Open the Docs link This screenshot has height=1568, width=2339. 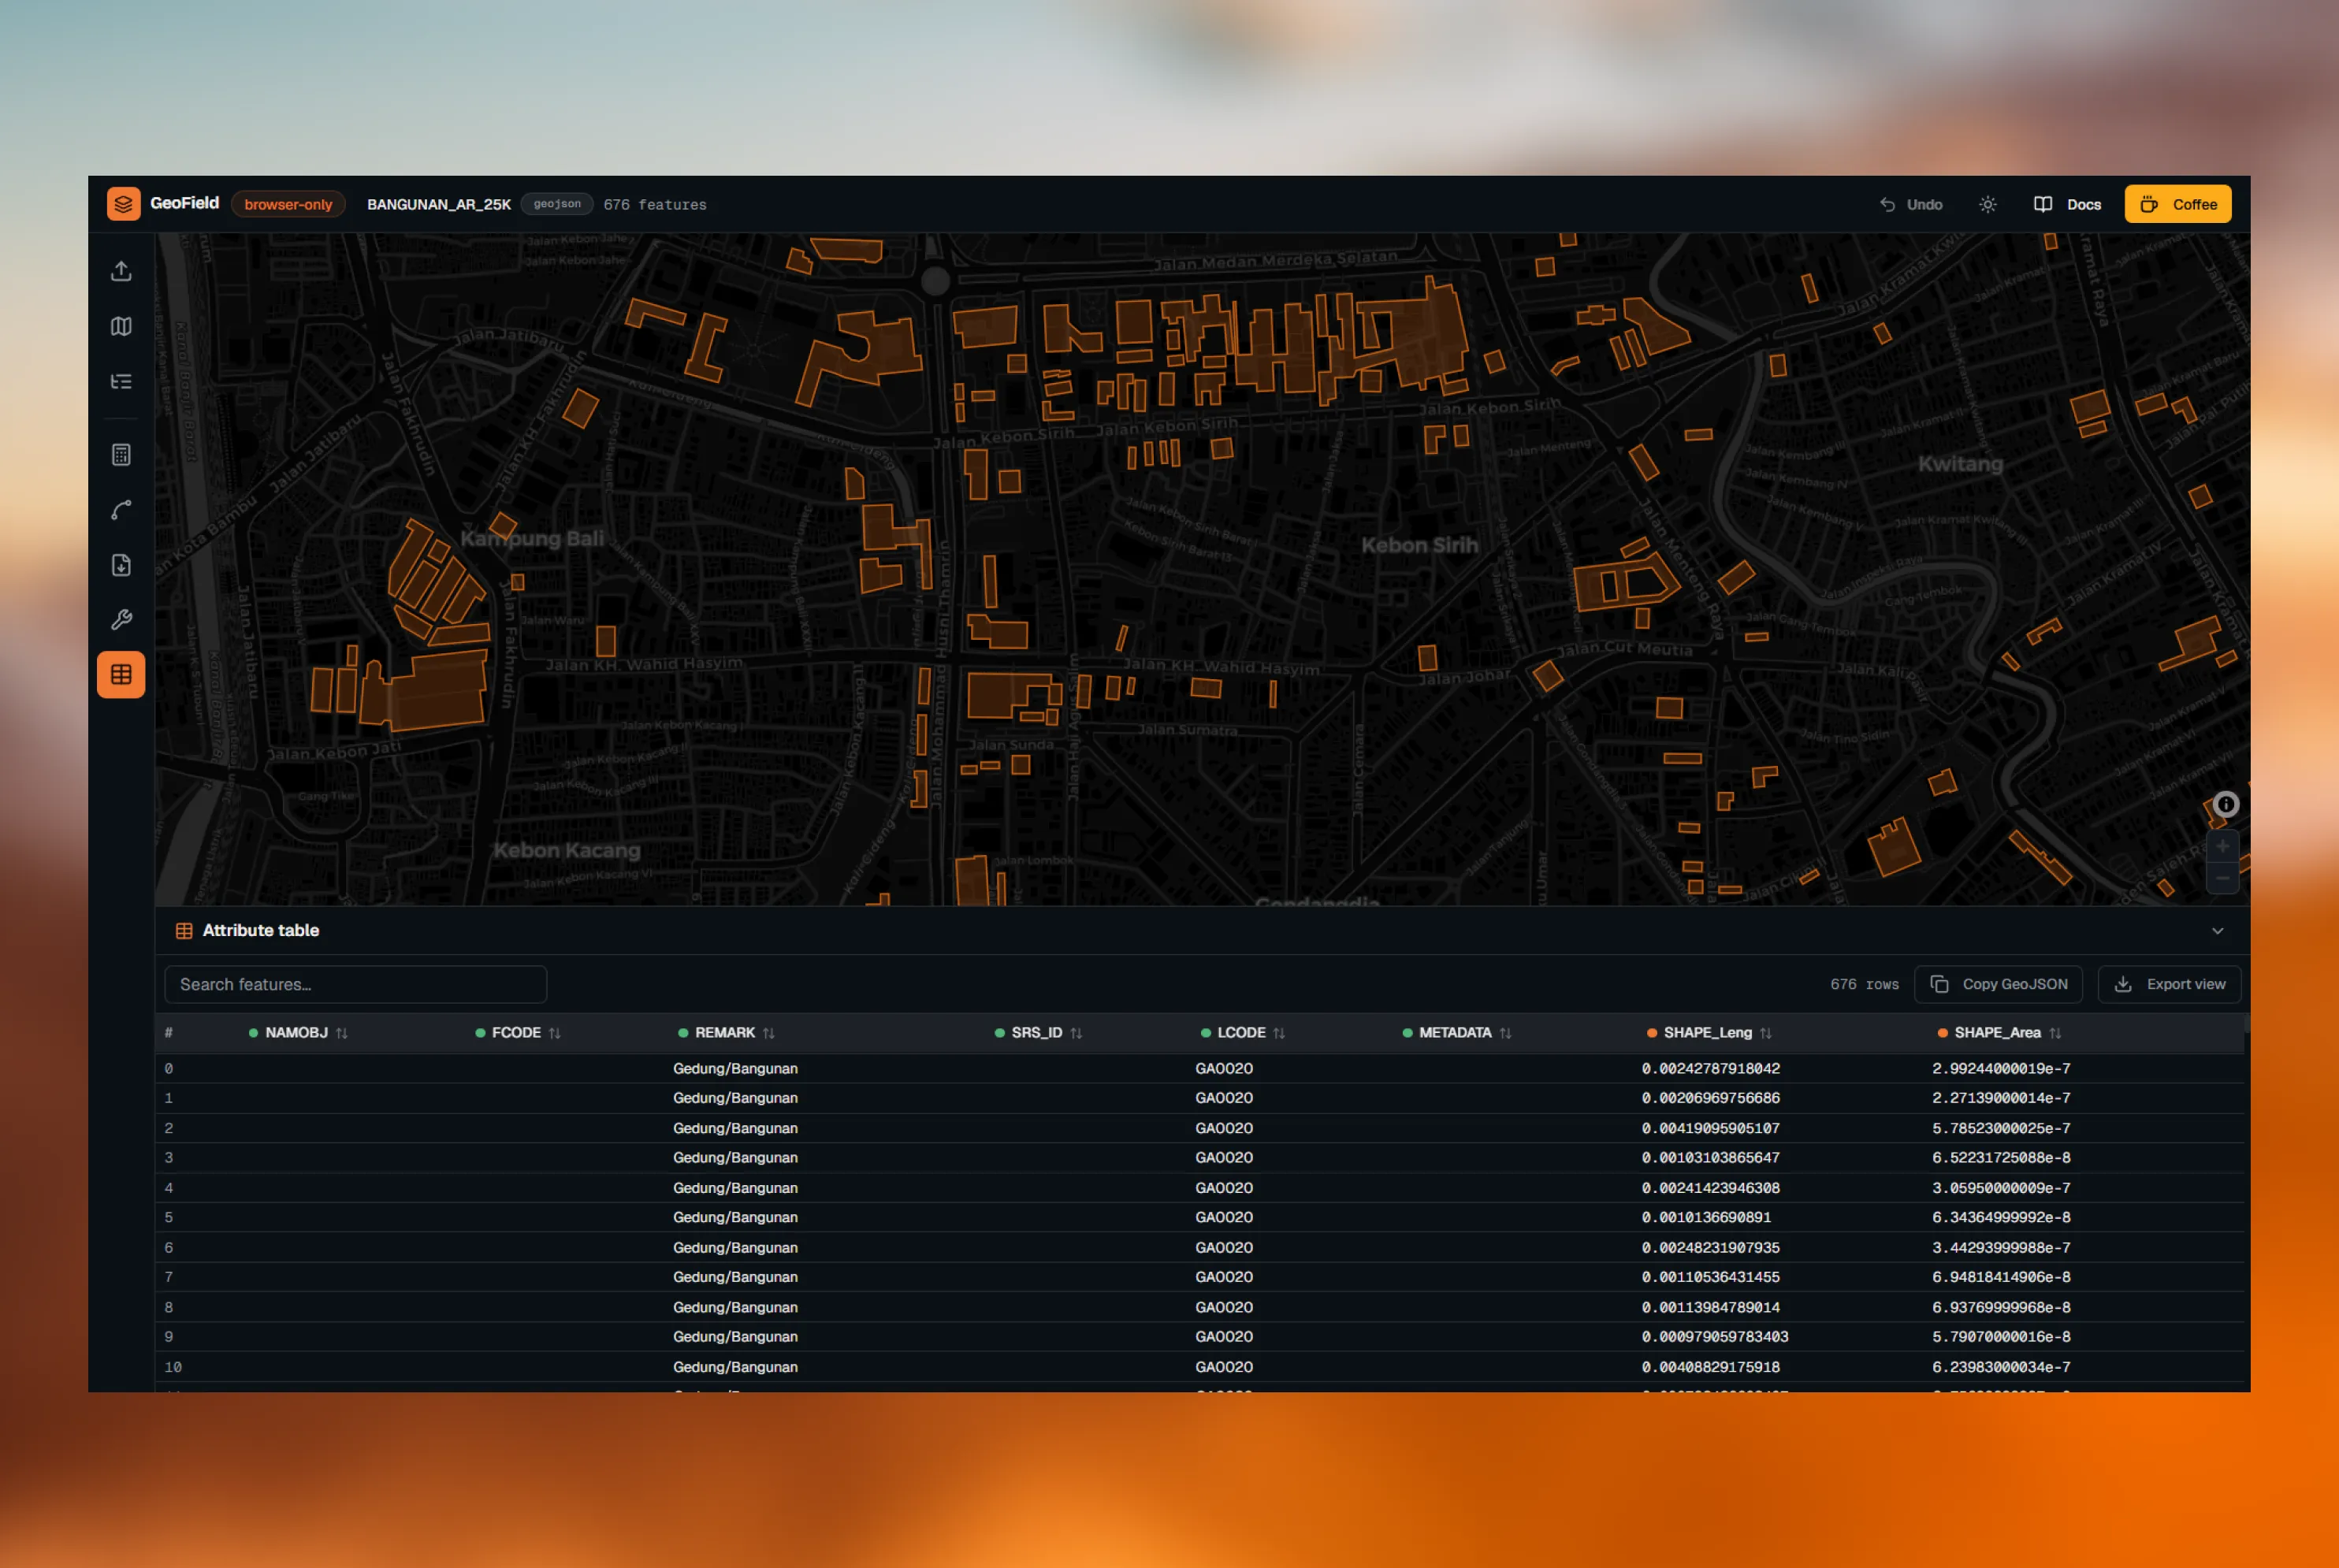(2067, 204)
